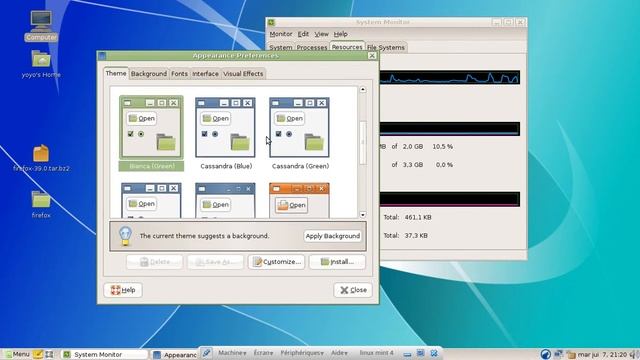Open the Visual Effects tab
Viewport: 640px width, 360px height.
pos(243,74)
